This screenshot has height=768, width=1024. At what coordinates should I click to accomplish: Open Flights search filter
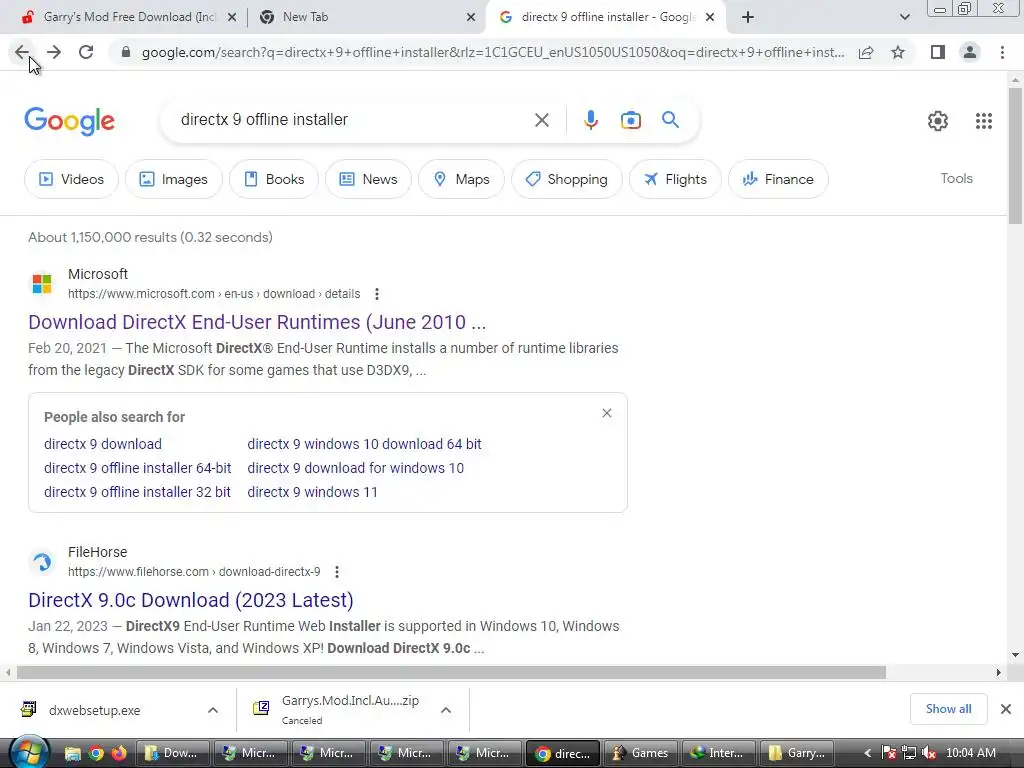675,179
